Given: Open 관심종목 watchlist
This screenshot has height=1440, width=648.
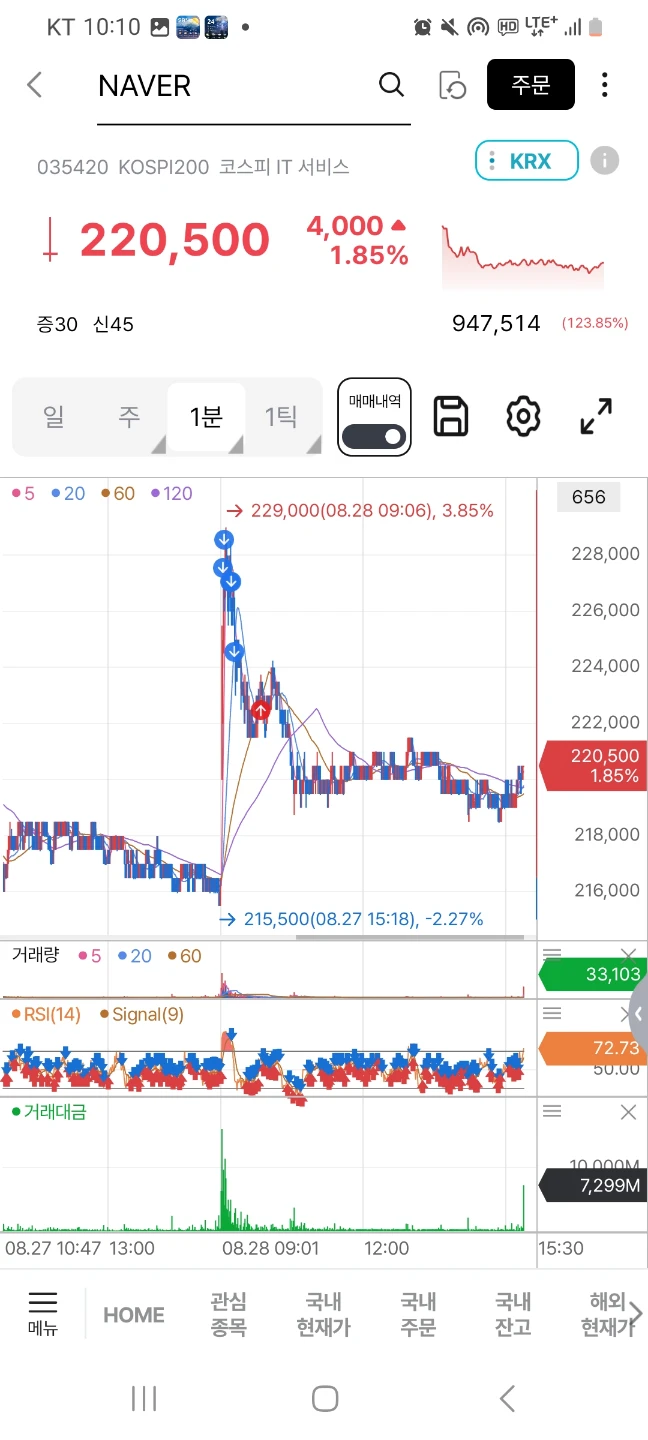Looking at the screenshot, I should [228, 1315].
